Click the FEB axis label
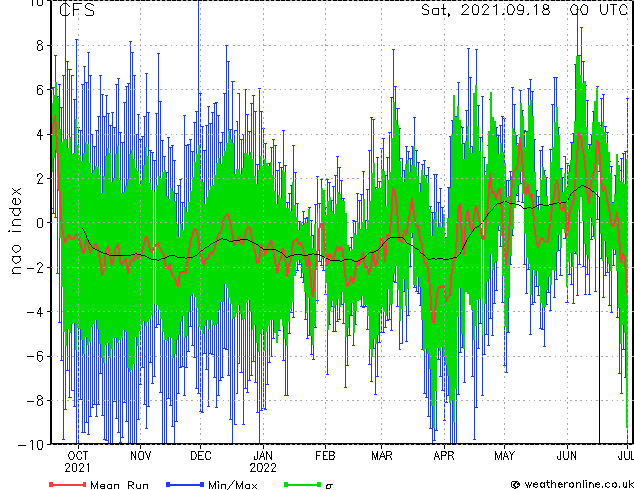The height and width of the screenshot is (490, 634). [325, 456]
